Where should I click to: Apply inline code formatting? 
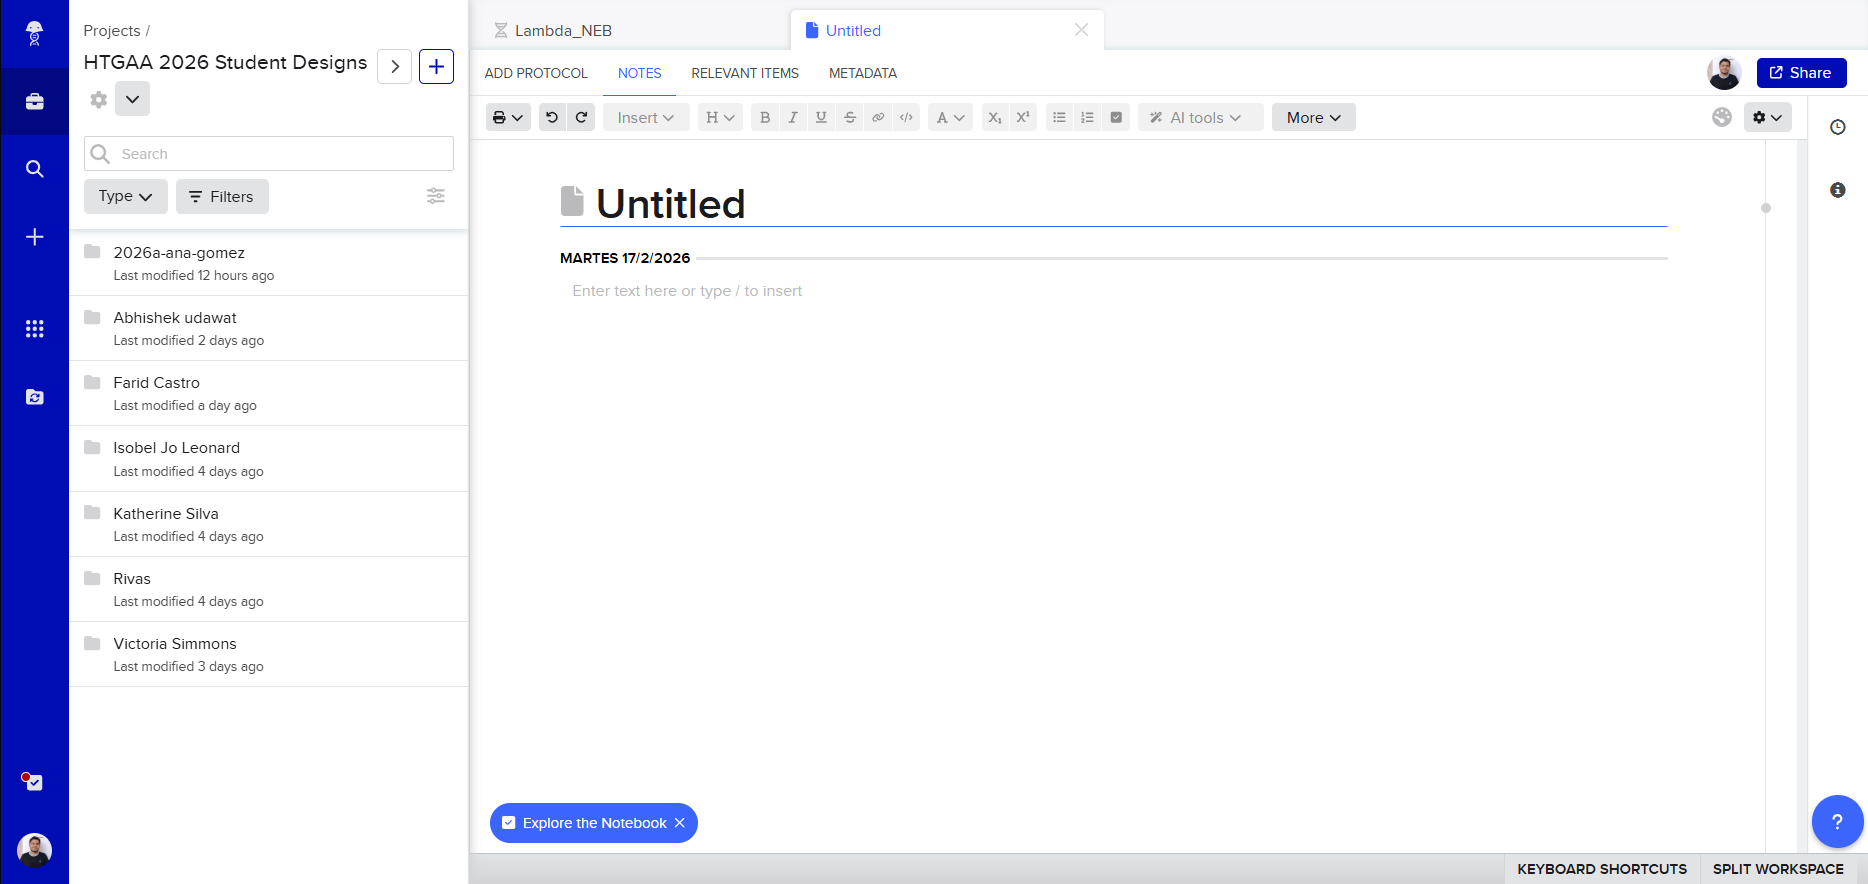[906, 117]
